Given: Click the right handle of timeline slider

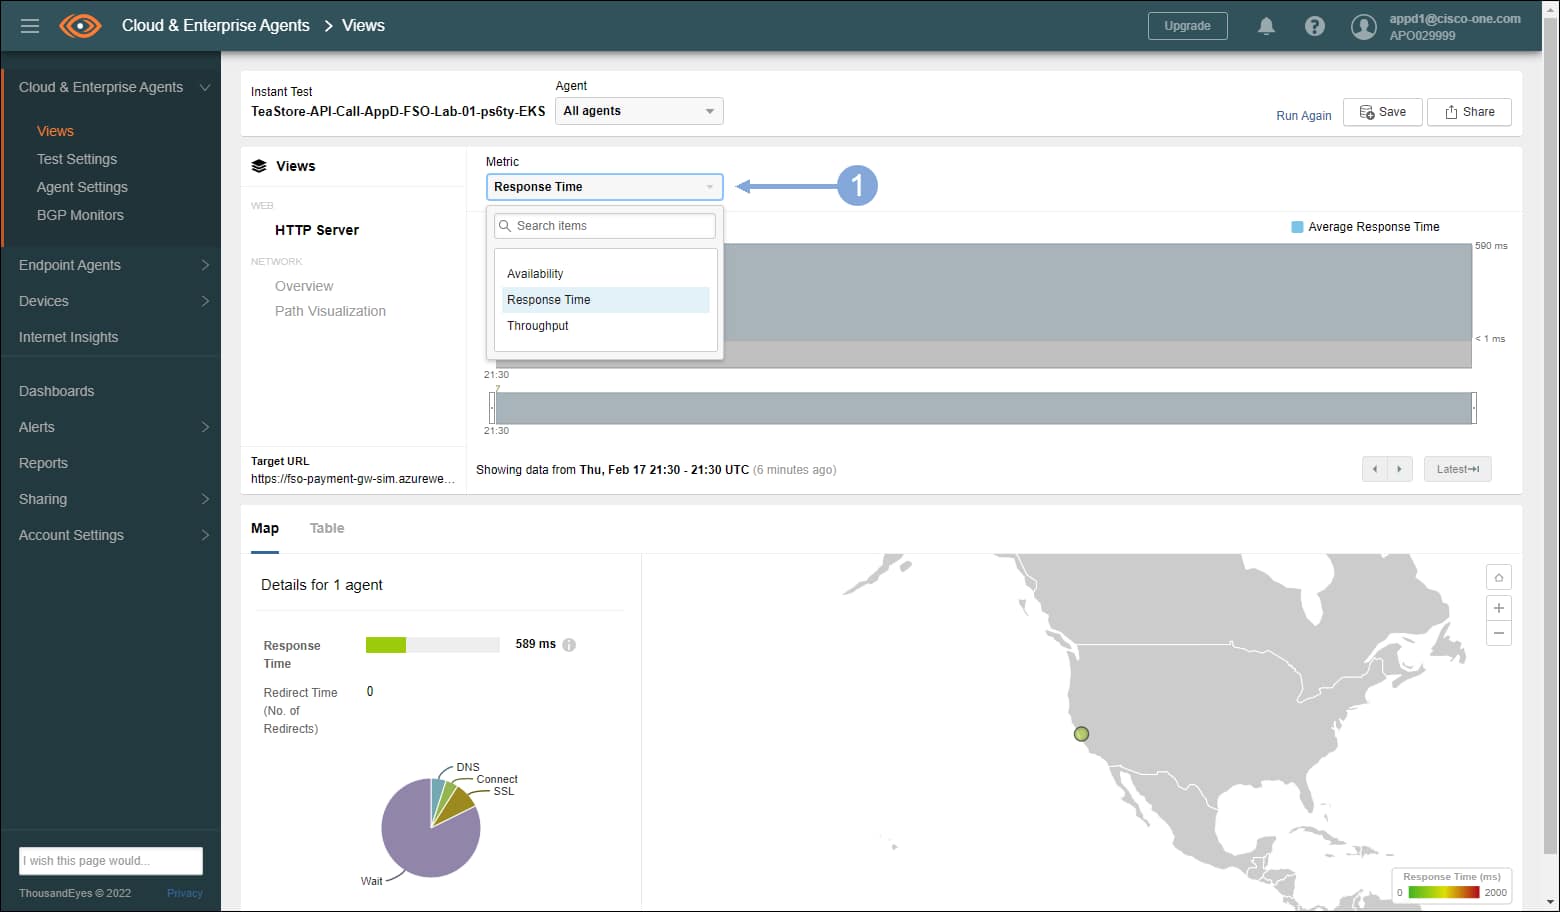Looking at the screenshot, I should [1474, 408].
